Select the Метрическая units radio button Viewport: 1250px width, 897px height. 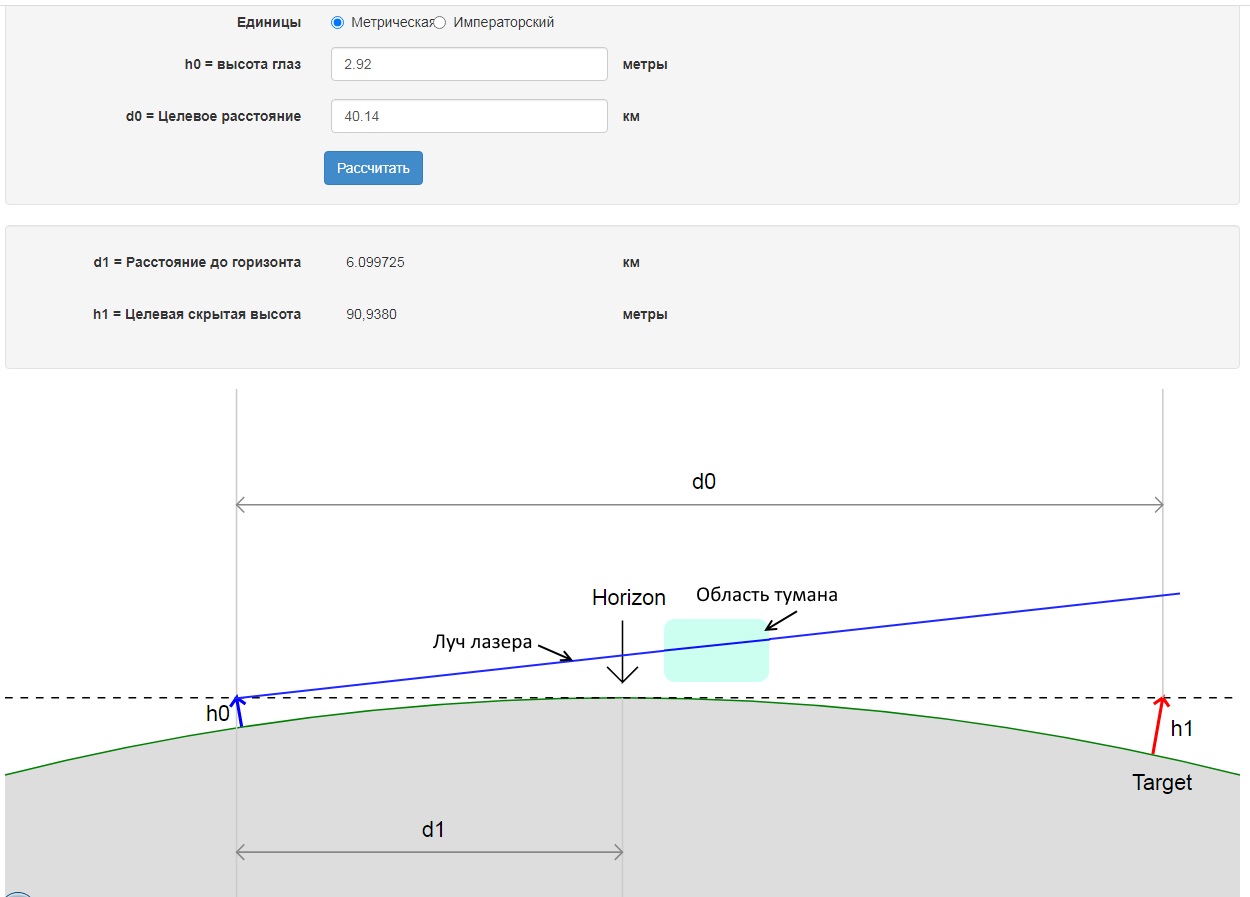[x=337, y=22]
